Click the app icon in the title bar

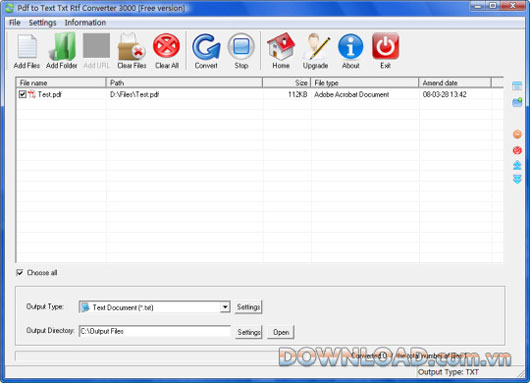click(10, 8)
